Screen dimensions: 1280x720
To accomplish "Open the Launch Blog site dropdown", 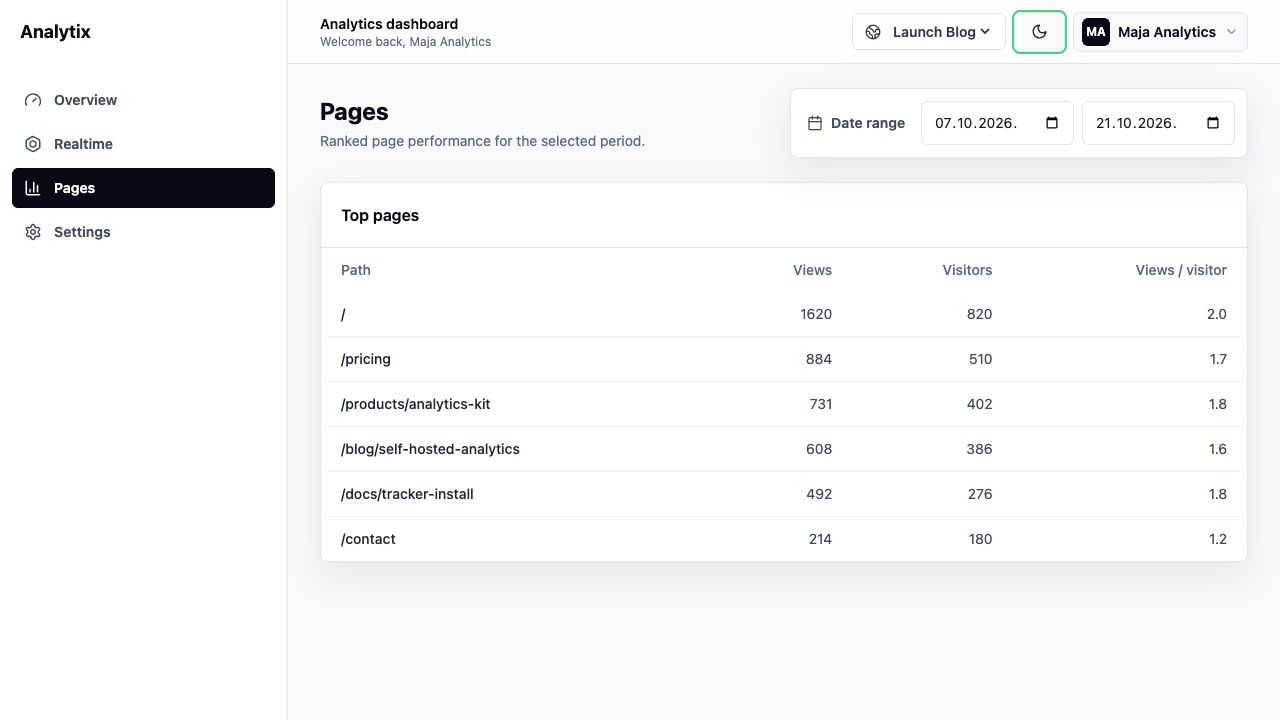I will 929,32.
